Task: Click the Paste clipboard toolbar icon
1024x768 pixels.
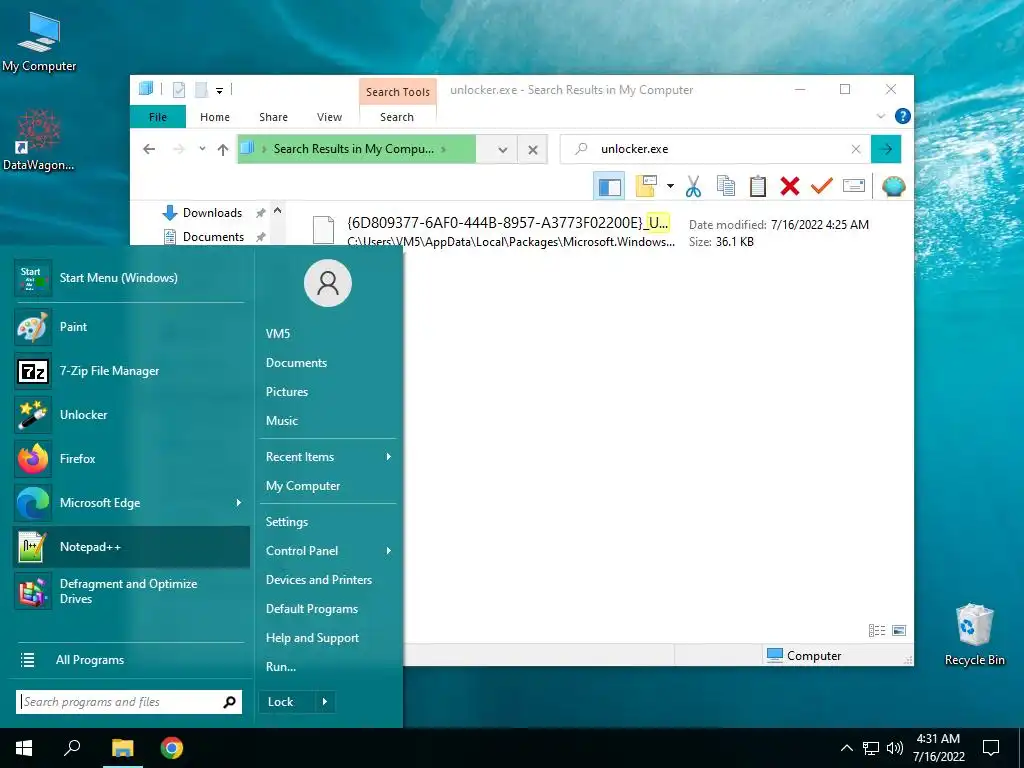Action: (758, 187)
